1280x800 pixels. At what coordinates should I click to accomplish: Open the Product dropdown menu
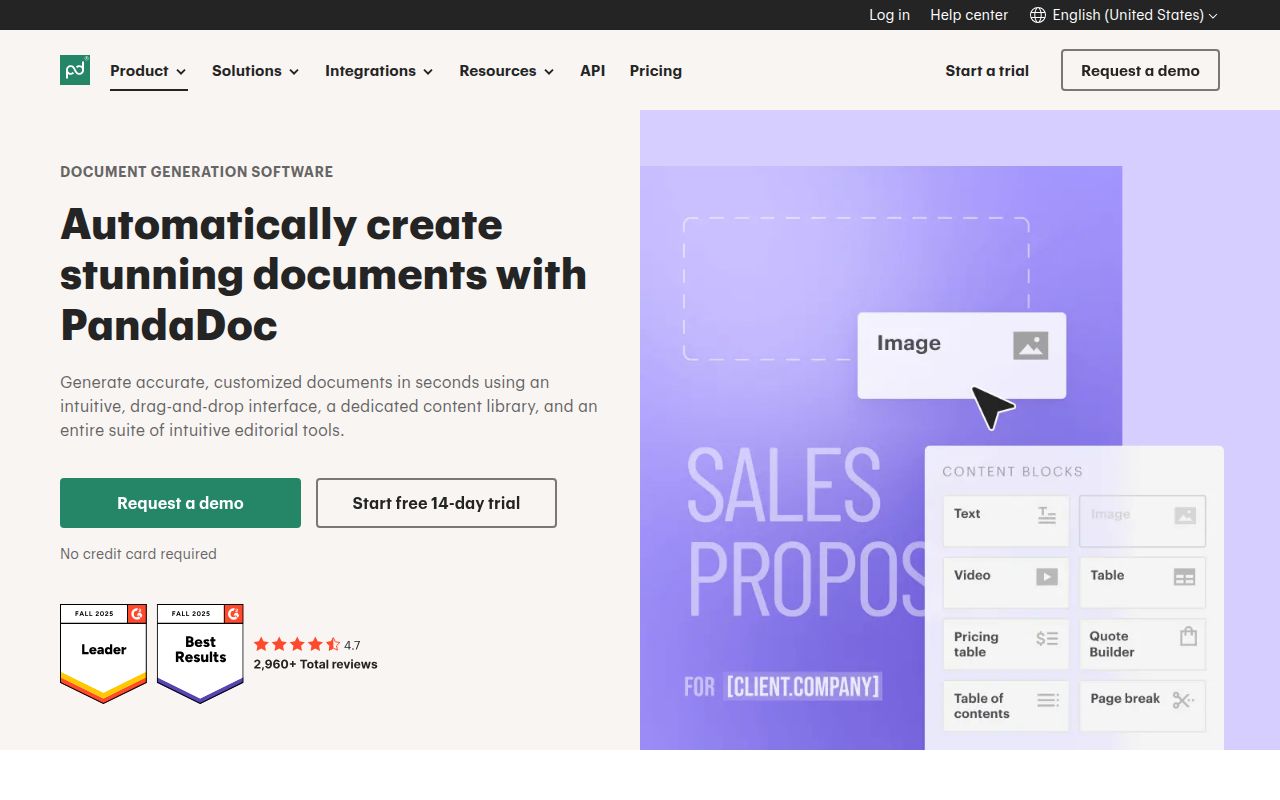(149, 71)
